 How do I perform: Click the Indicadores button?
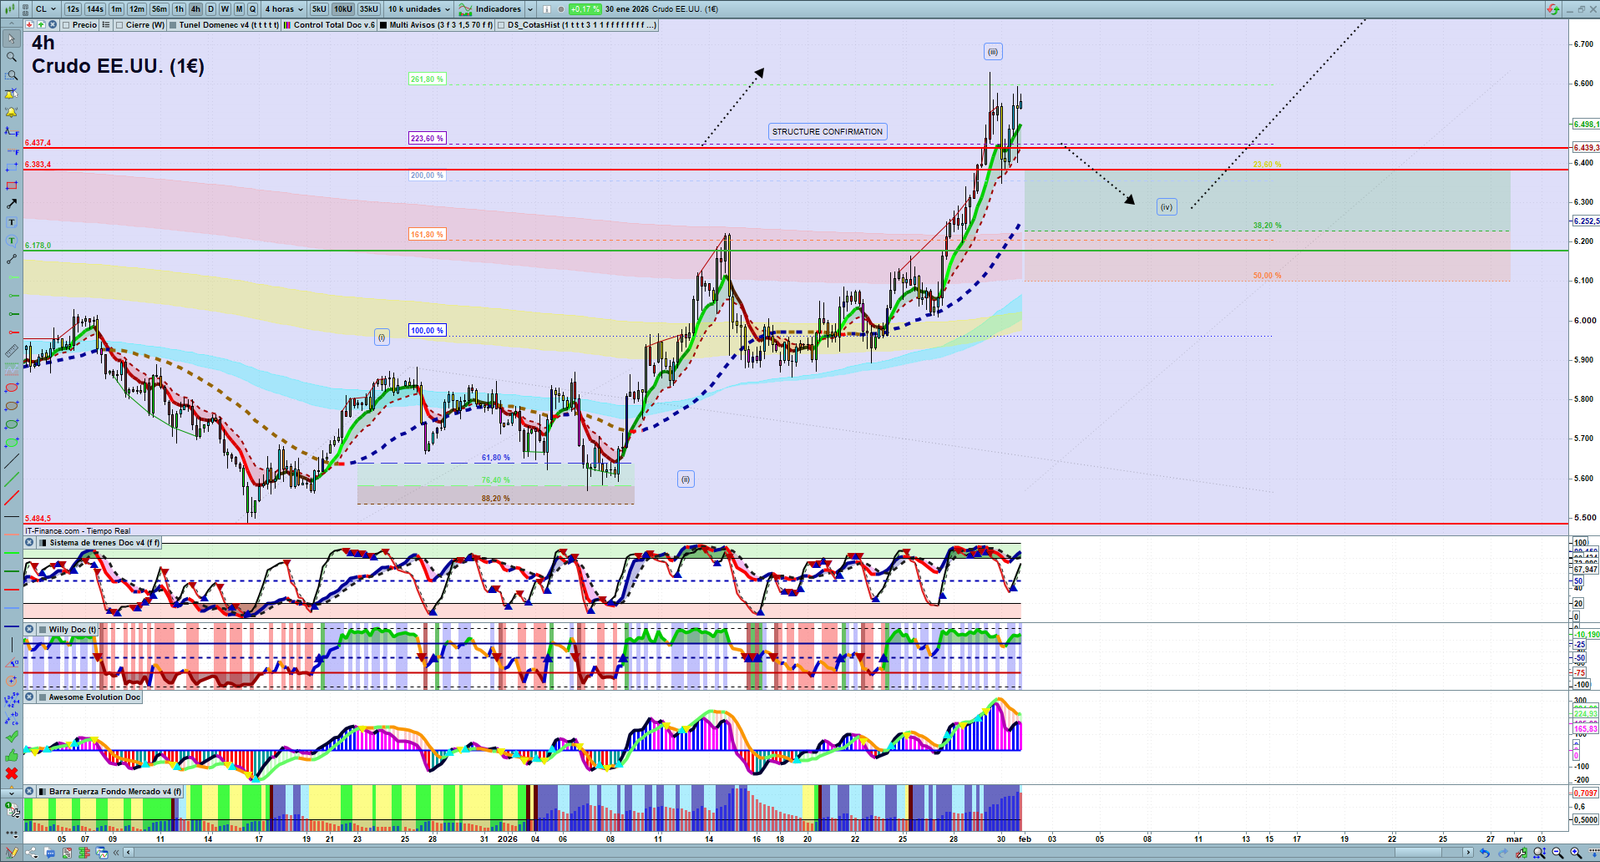coord(498,9)
